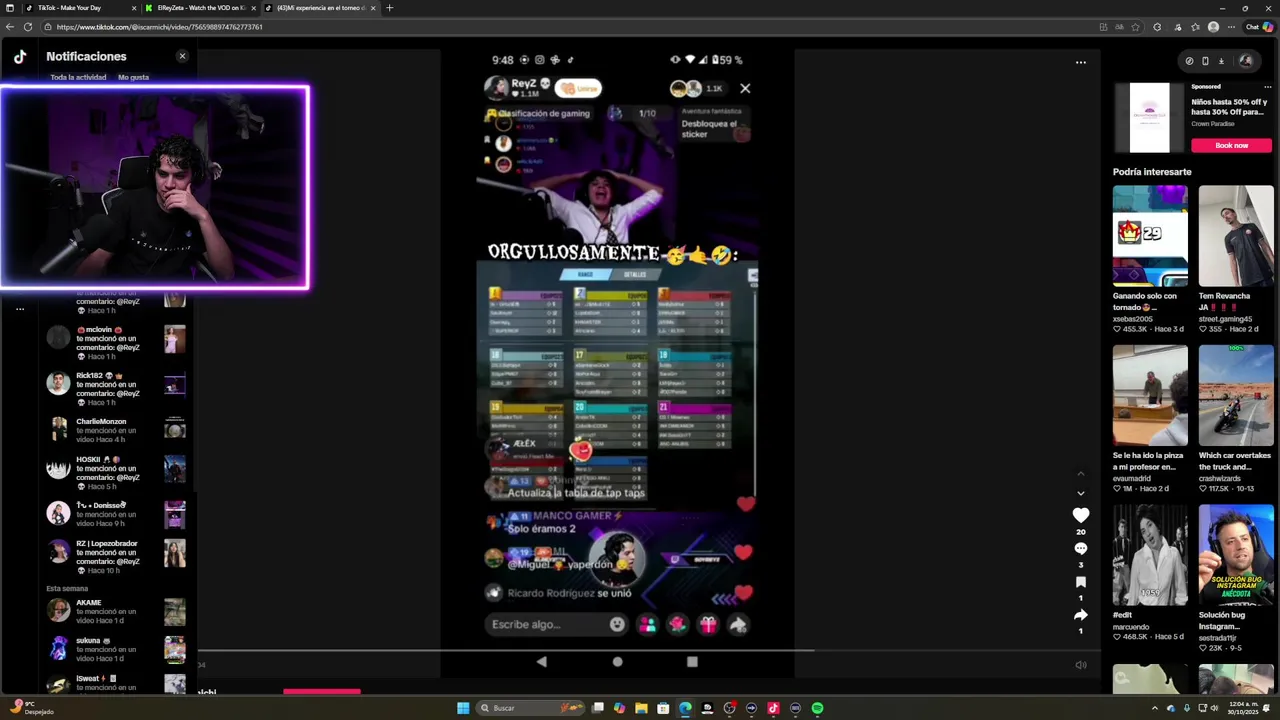Switch to 'TikTok - Make Your Day' browser tab
Screen dimensions: 1280x720
click(x=80, y=8)
